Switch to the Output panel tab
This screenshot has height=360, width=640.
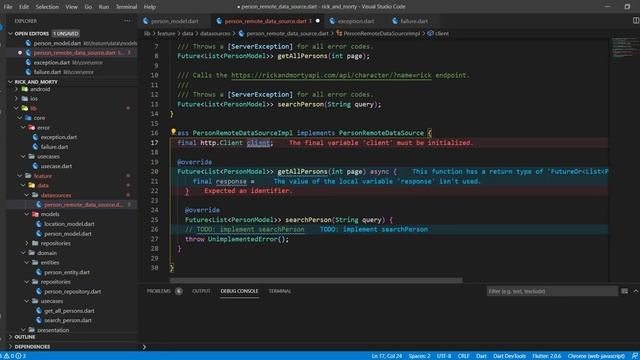(x=201, y=291)
